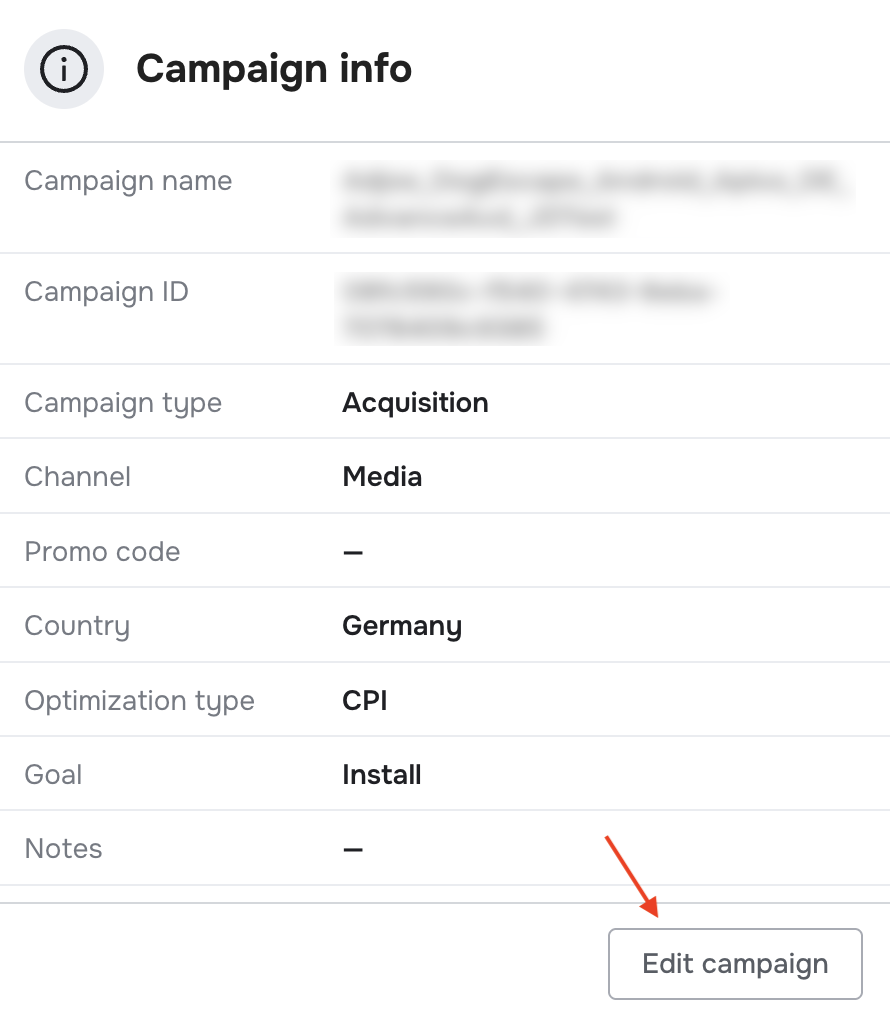Click the Edit campaign button
The height and width of the screenshot is (1014, 890).
click(x=735, y=964)
